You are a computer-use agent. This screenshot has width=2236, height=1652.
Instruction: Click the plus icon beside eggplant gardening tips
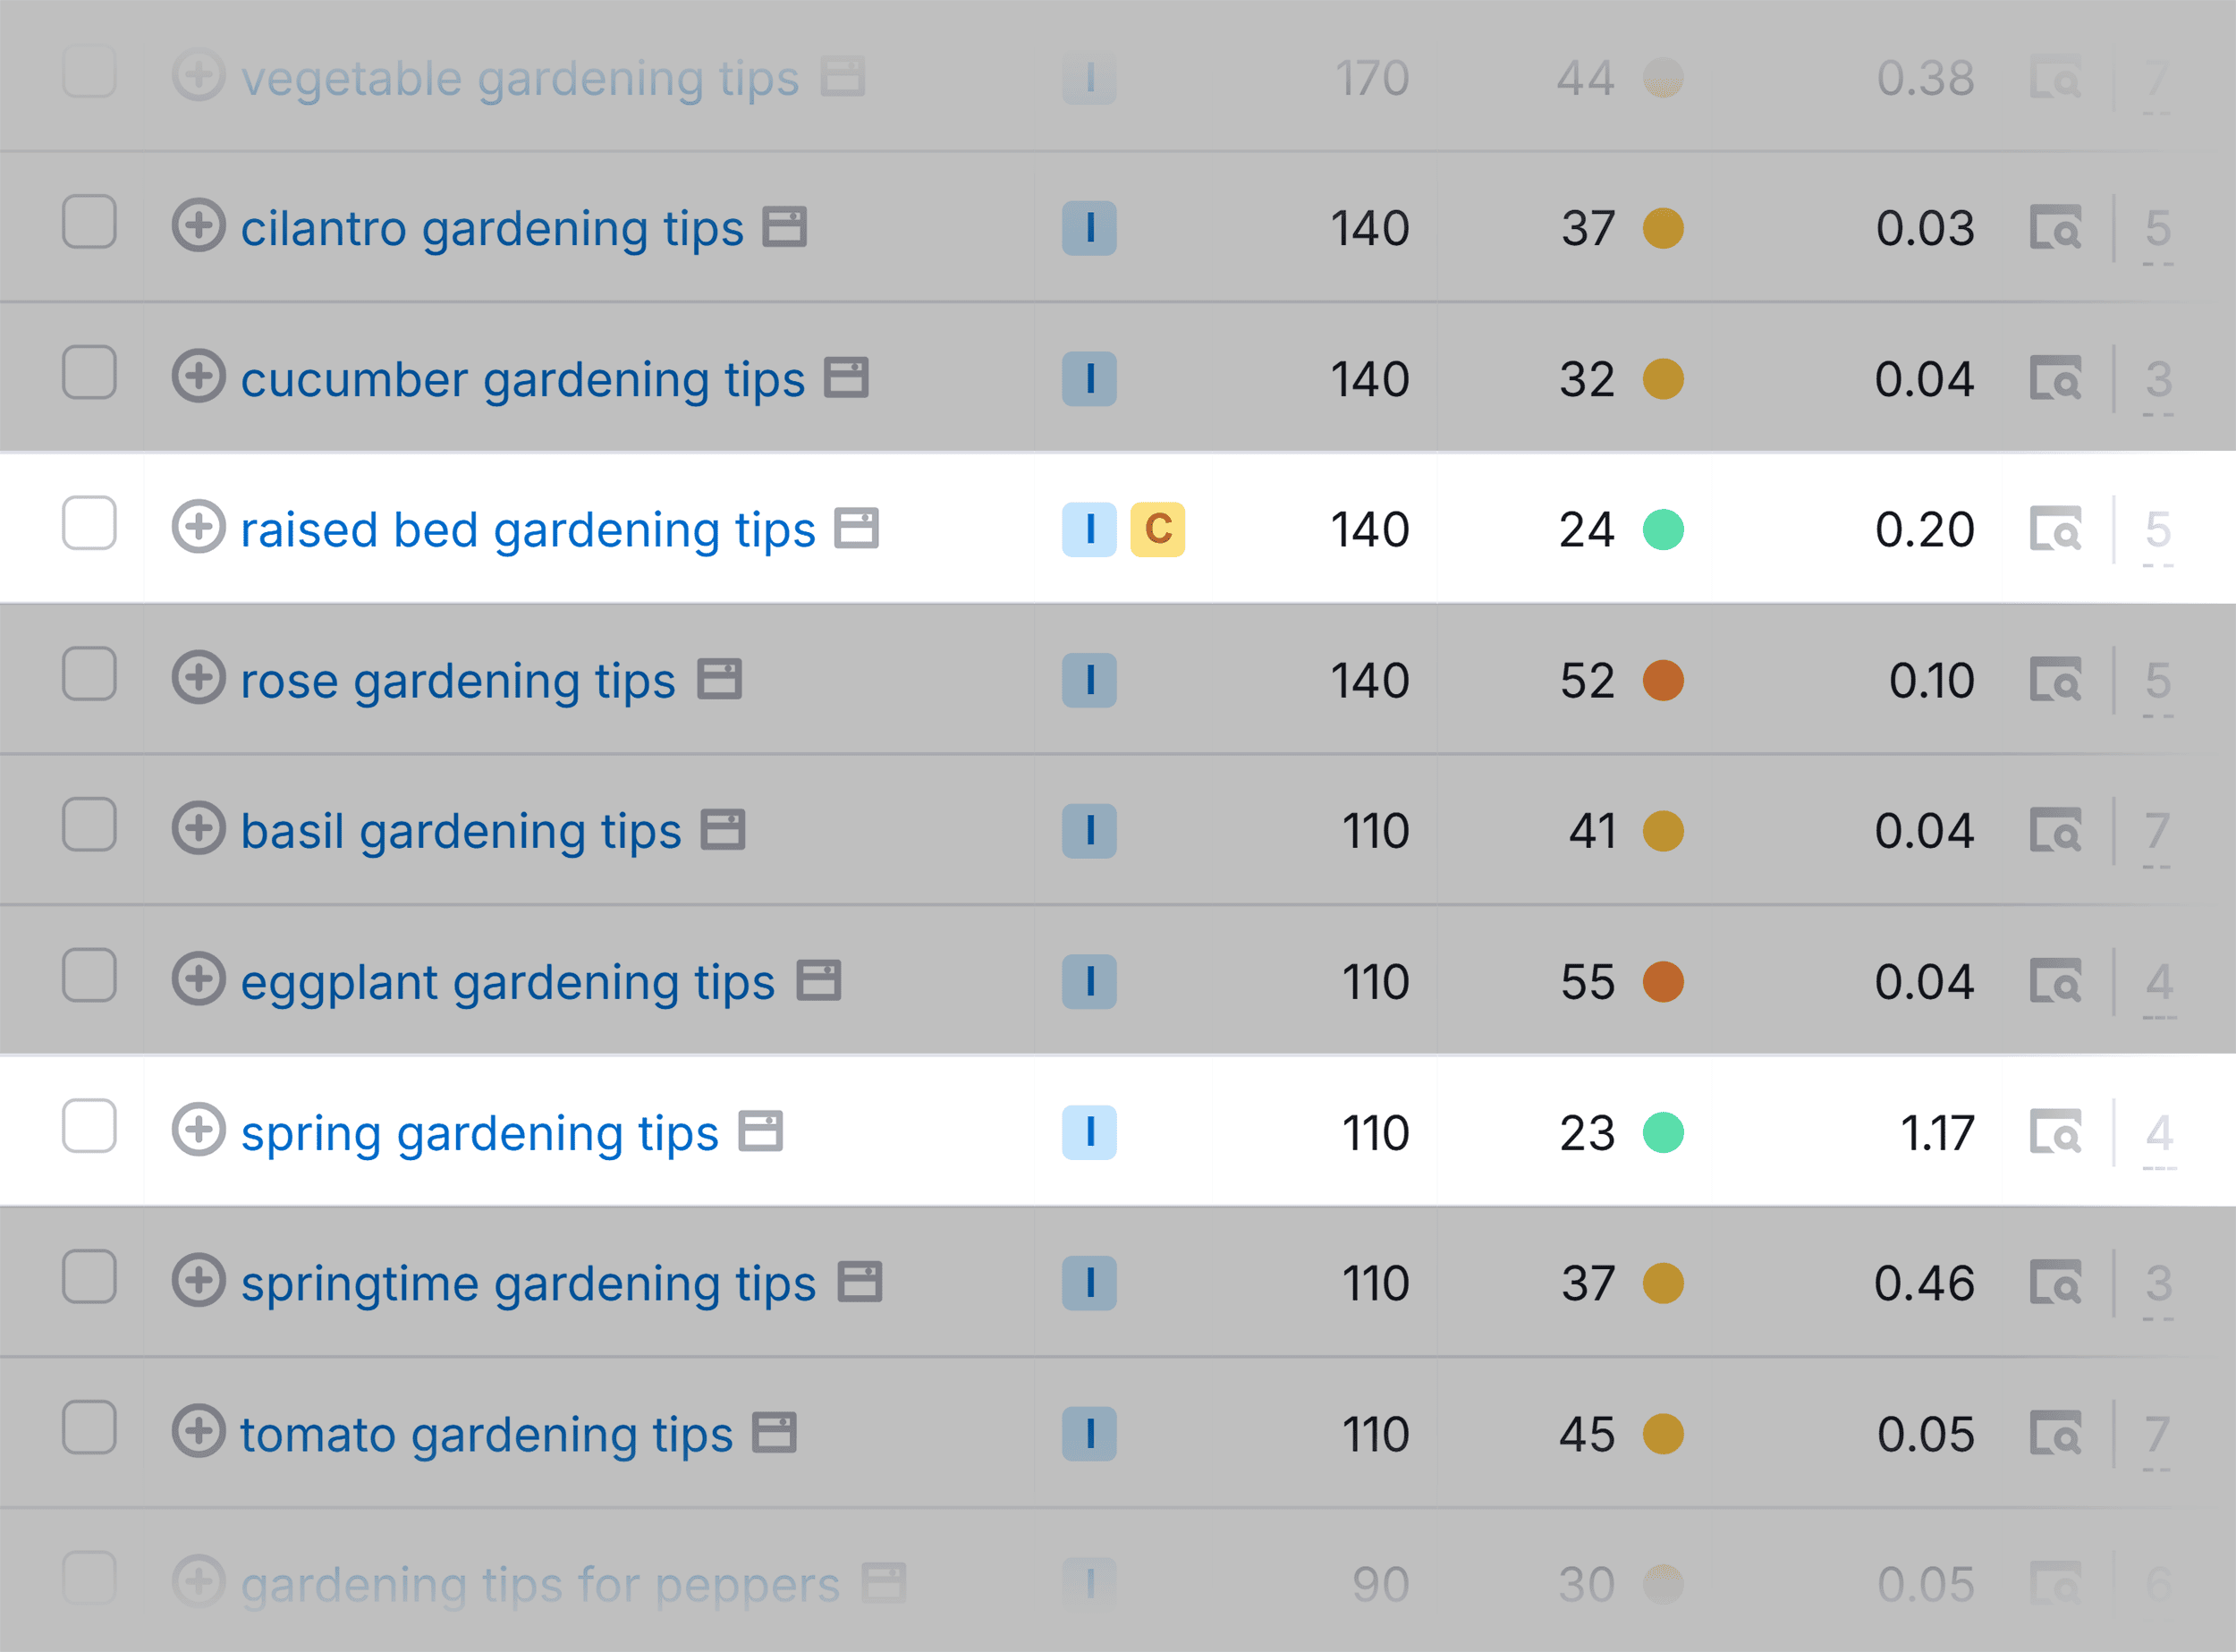pos(198,979)
